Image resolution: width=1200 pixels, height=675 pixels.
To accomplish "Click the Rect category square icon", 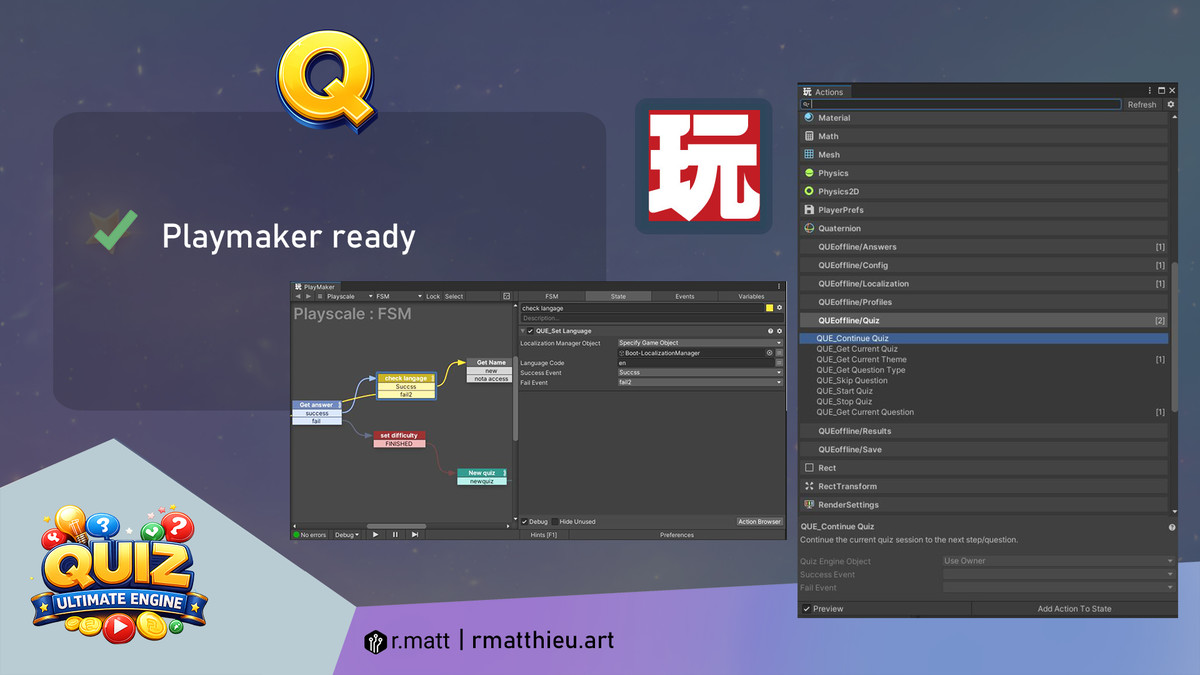I will [x=809, y=468].
